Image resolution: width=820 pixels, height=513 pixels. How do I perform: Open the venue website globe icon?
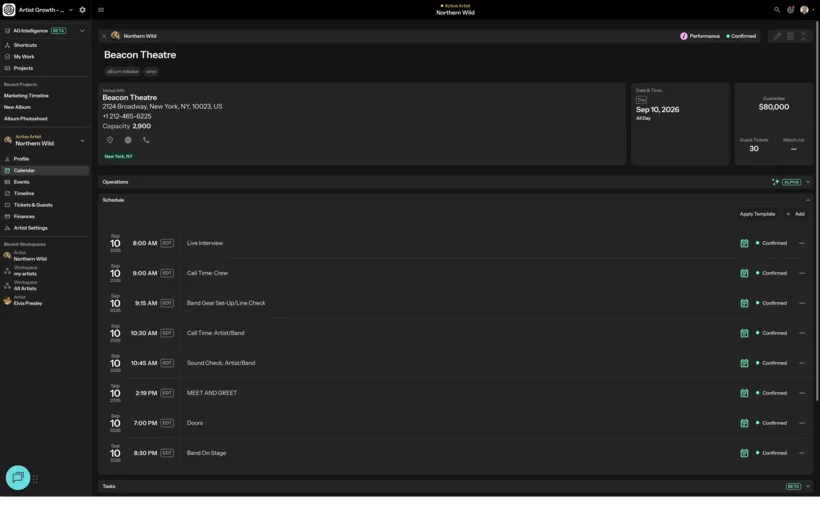click(128, 140)
